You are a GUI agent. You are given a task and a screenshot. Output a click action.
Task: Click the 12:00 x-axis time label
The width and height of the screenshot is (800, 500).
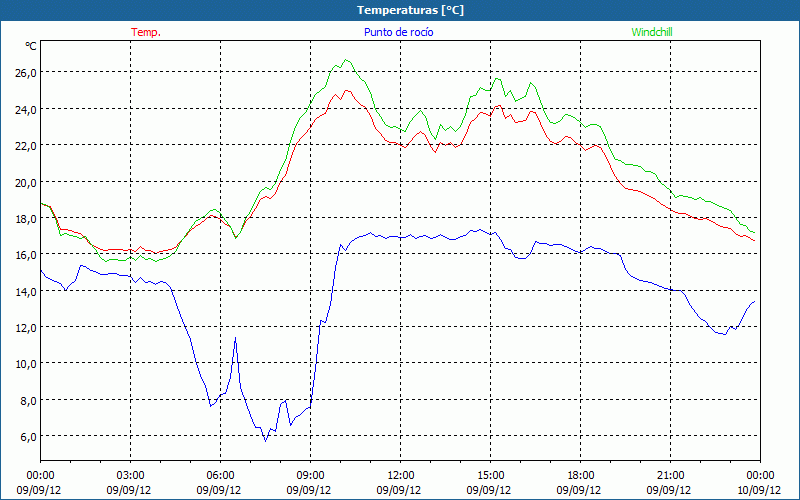coord(401,476)
